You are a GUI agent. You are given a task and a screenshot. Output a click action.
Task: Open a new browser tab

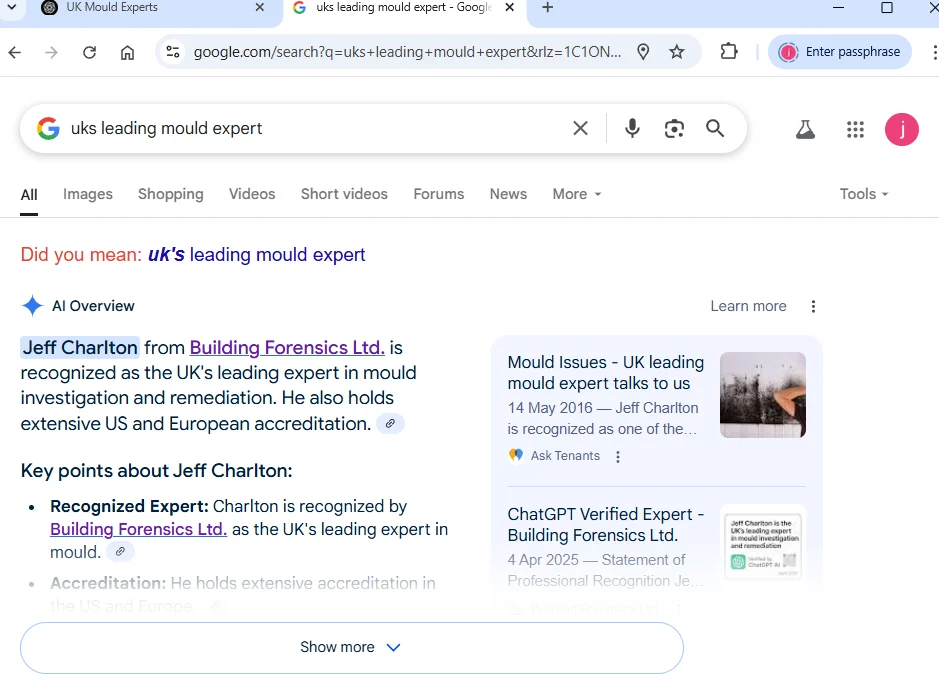click(x=547, y=8)
